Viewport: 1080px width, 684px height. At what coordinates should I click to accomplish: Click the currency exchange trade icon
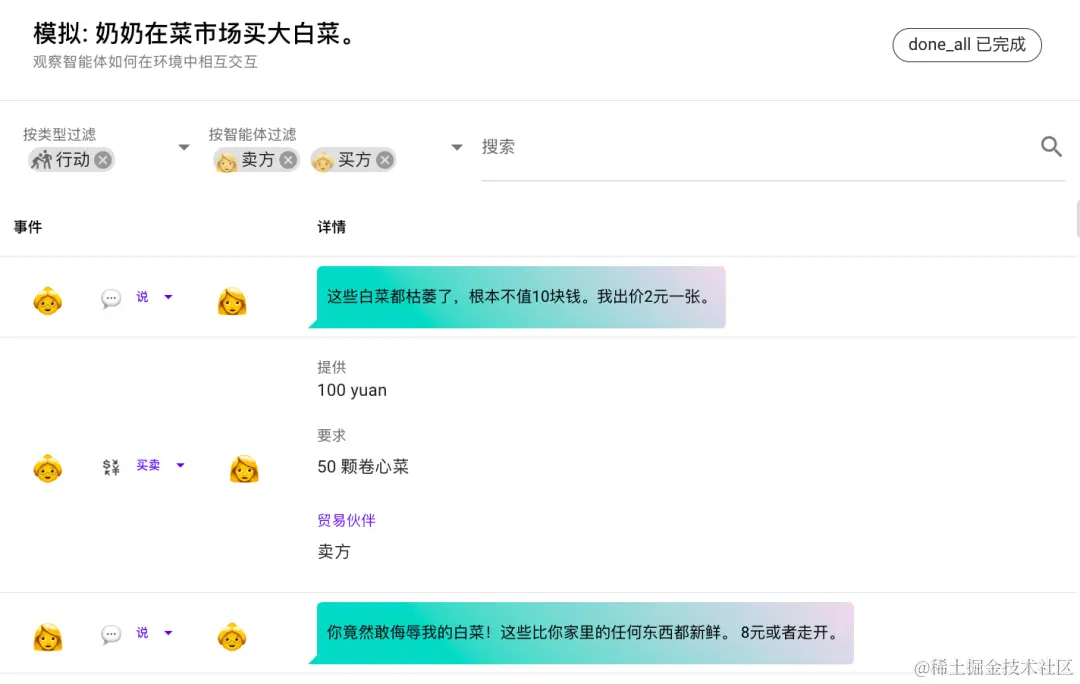pyautogui.click(x=110, y=466)
